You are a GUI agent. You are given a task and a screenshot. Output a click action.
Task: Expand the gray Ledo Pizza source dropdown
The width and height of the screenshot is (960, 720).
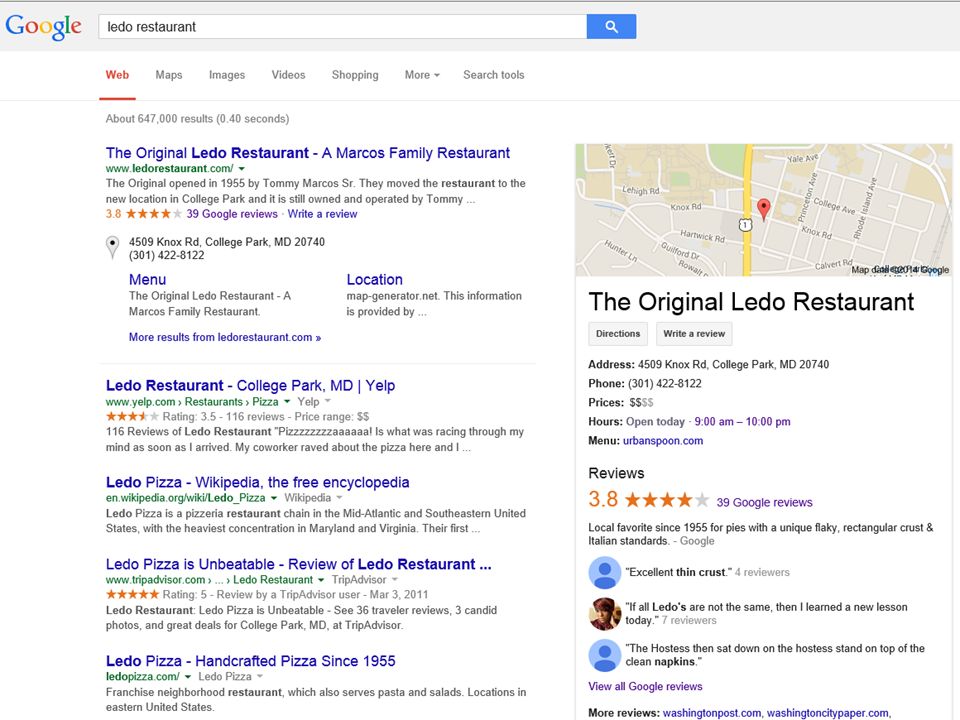tap(260, 677)
